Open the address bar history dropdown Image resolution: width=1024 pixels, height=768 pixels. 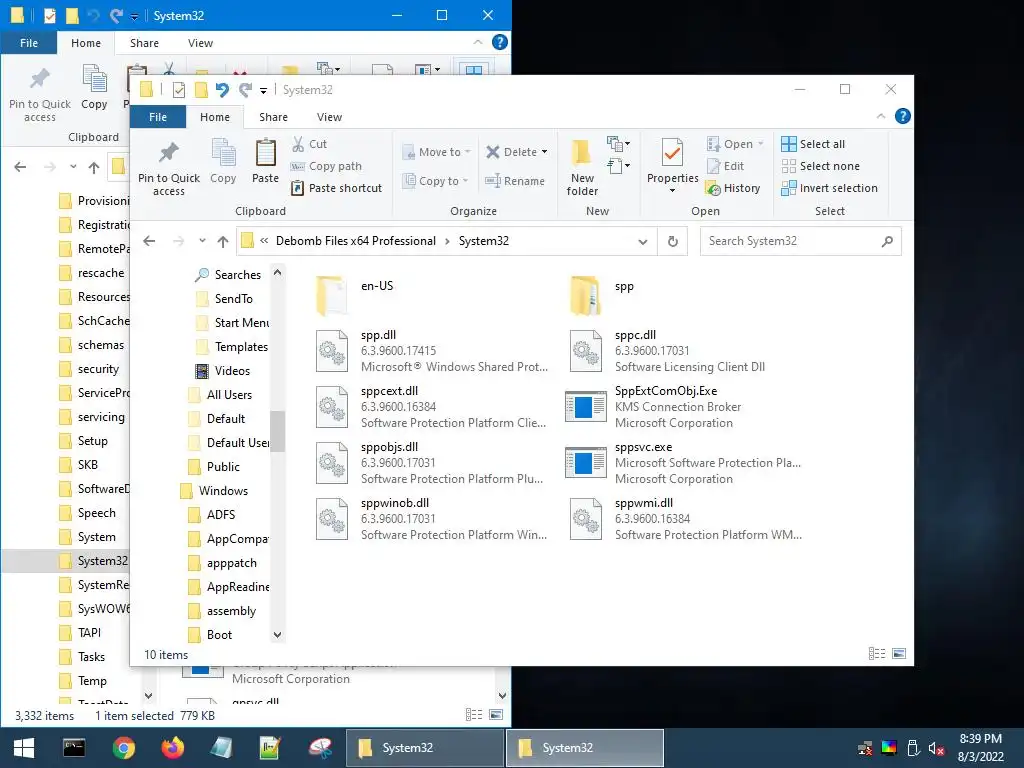tap(643, 241)
